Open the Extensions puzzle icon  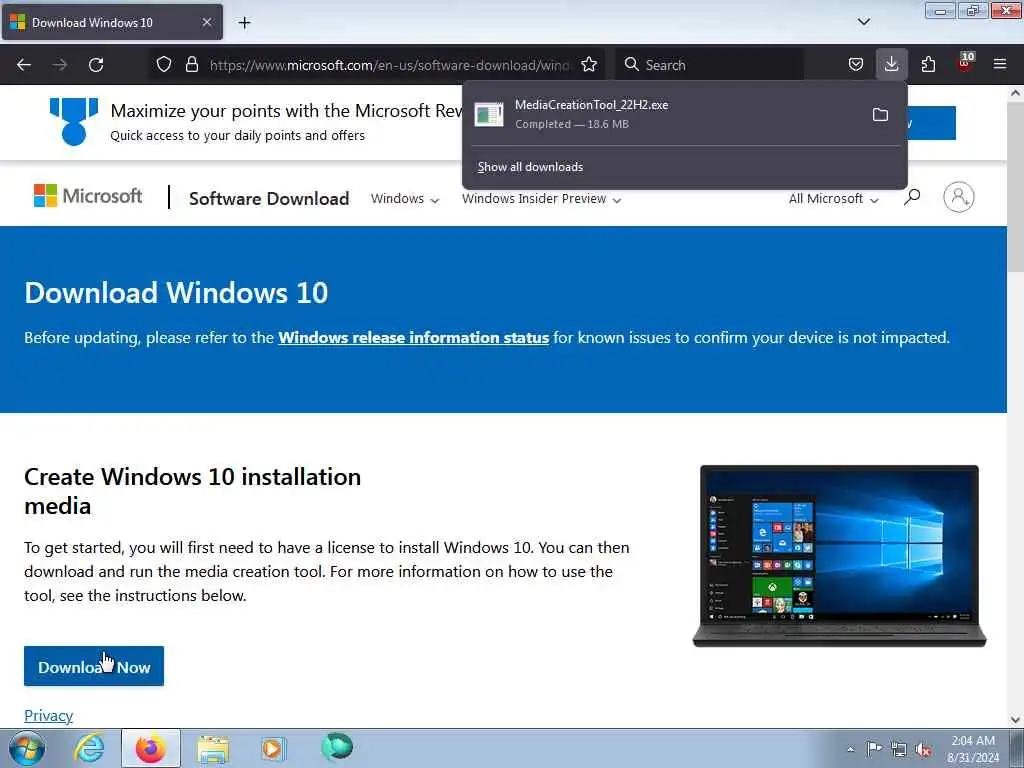point(928,65)
